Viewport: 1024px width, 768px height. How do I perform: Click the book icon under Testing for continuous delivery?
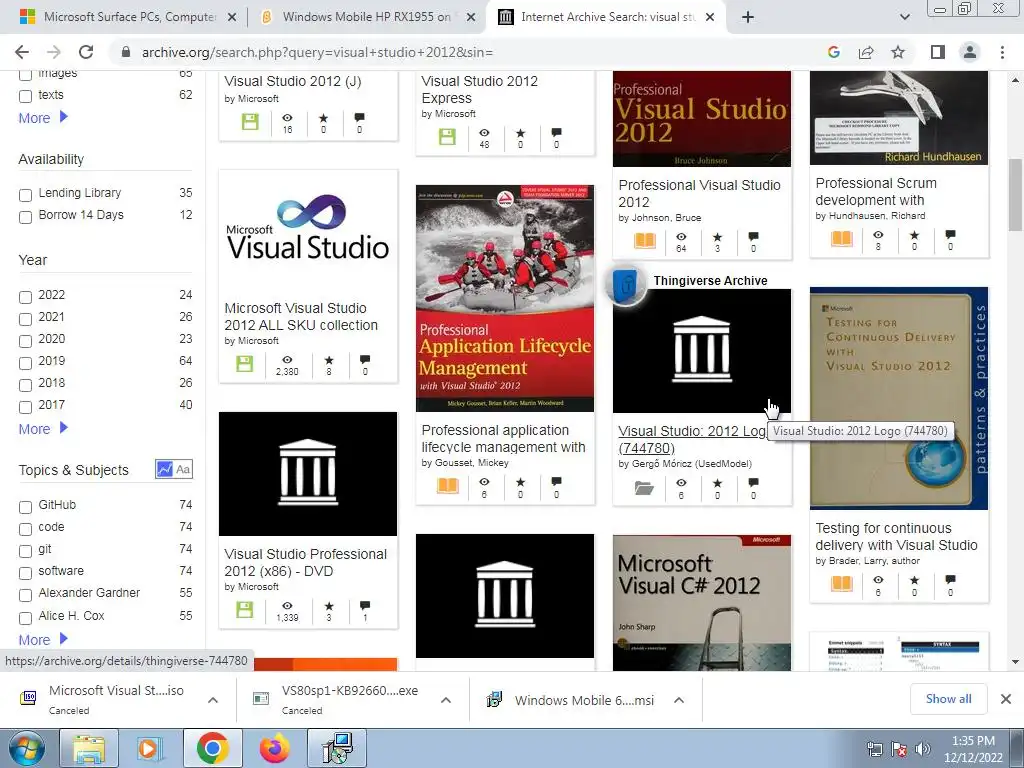coord(841,583)
